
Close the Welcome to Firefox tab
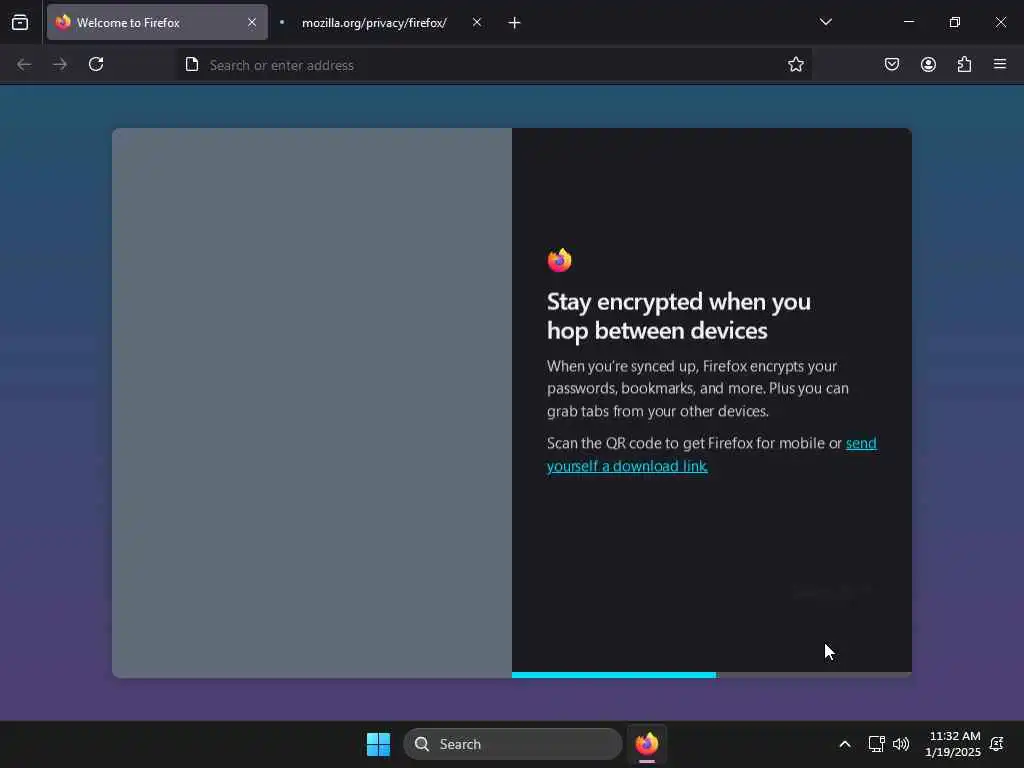251,22
